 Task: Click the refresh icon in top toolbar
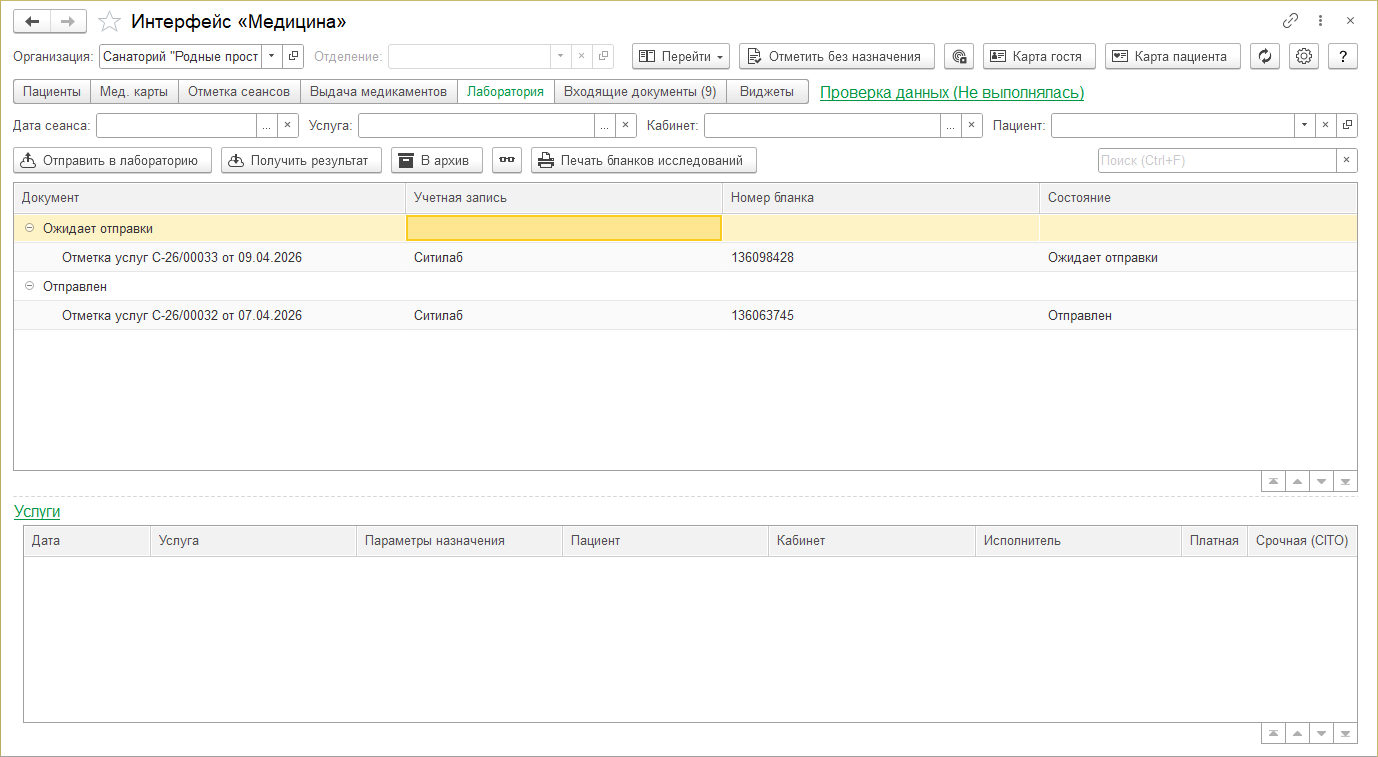1265,57
